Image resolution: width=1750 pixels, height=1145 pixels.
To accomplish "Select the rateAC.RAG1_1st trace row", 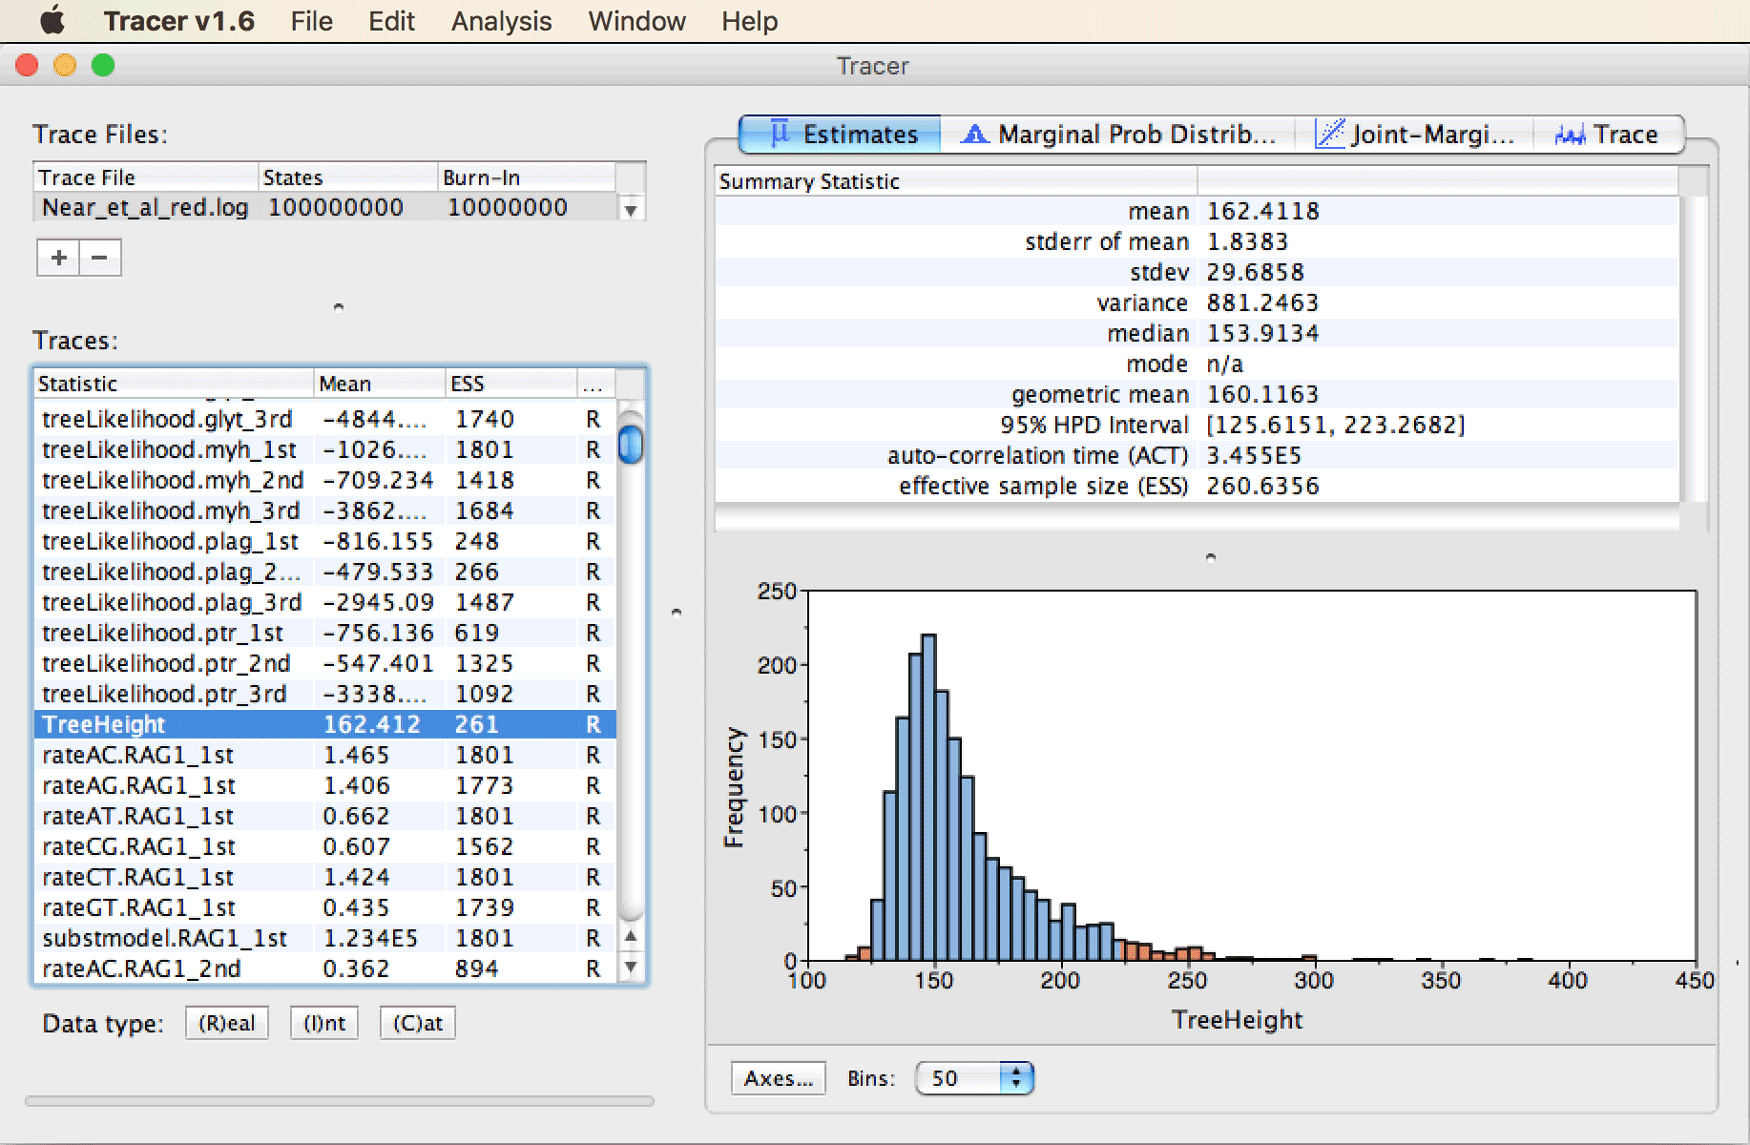I will tap(325, 755).
